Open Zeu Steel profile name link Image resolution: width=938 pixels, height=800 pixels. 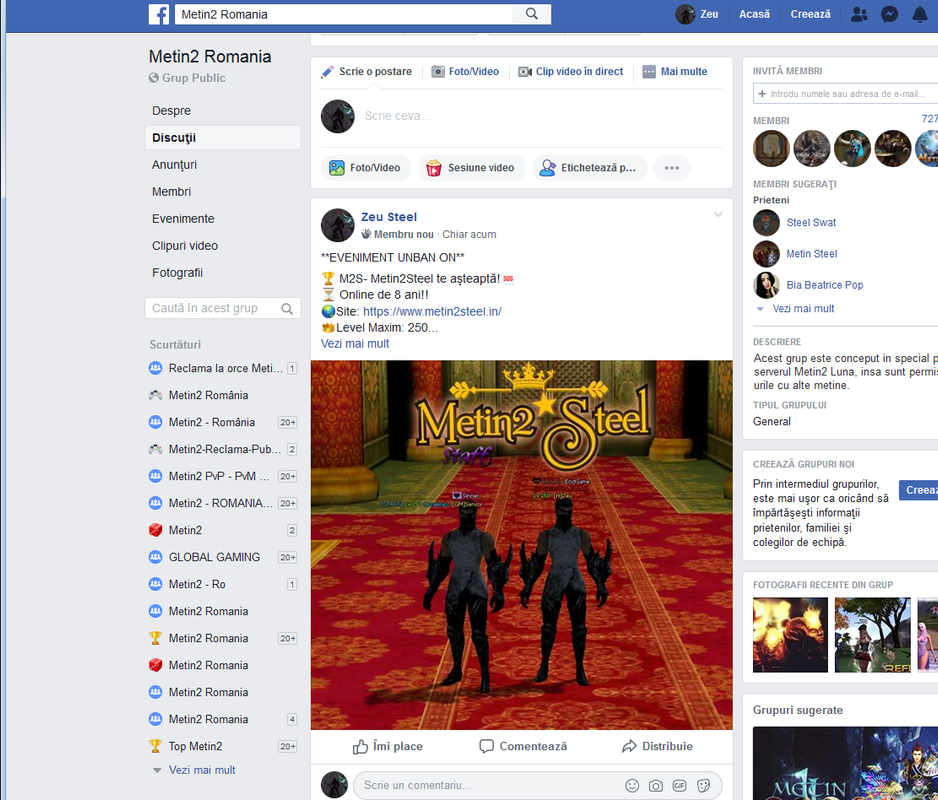coord(389,217)
